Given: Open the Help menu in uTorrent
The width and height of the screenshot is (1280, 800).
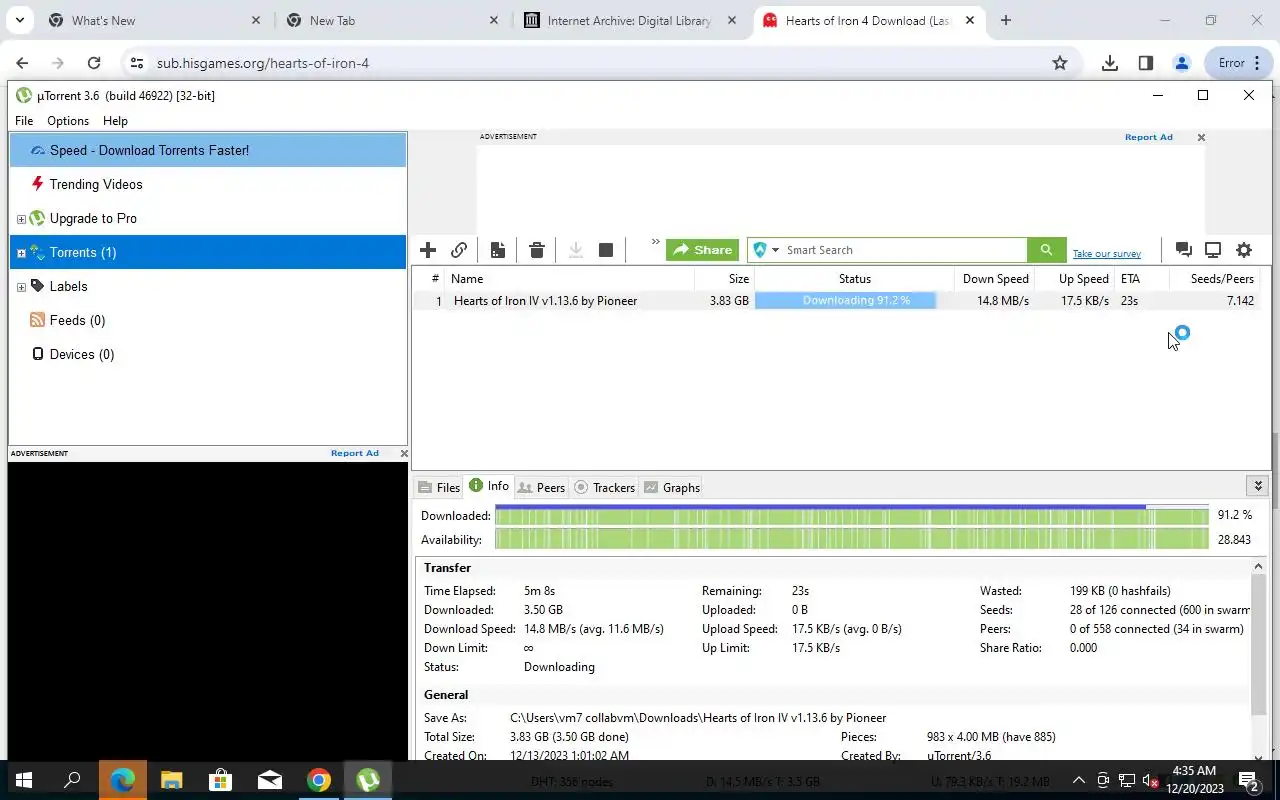Looking at the screenshot, I should (x=115, y=121).
